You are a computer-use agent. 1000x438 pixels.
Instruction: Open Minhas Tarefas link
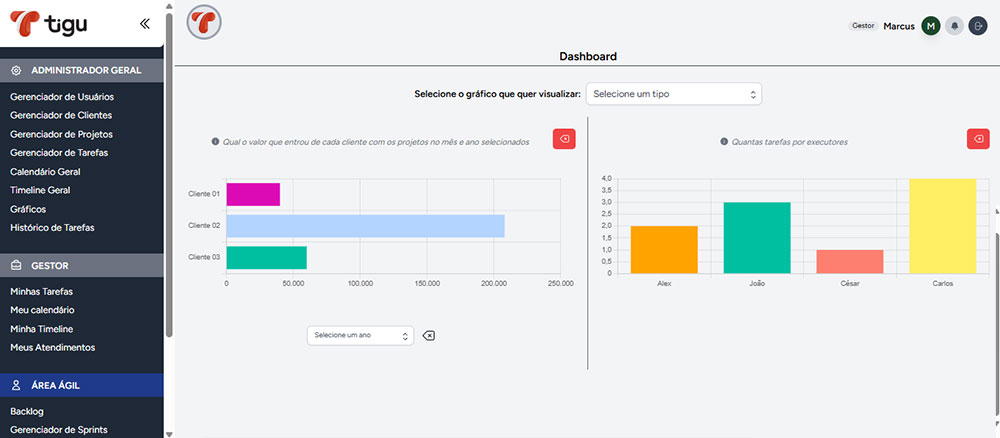(41, 291)
